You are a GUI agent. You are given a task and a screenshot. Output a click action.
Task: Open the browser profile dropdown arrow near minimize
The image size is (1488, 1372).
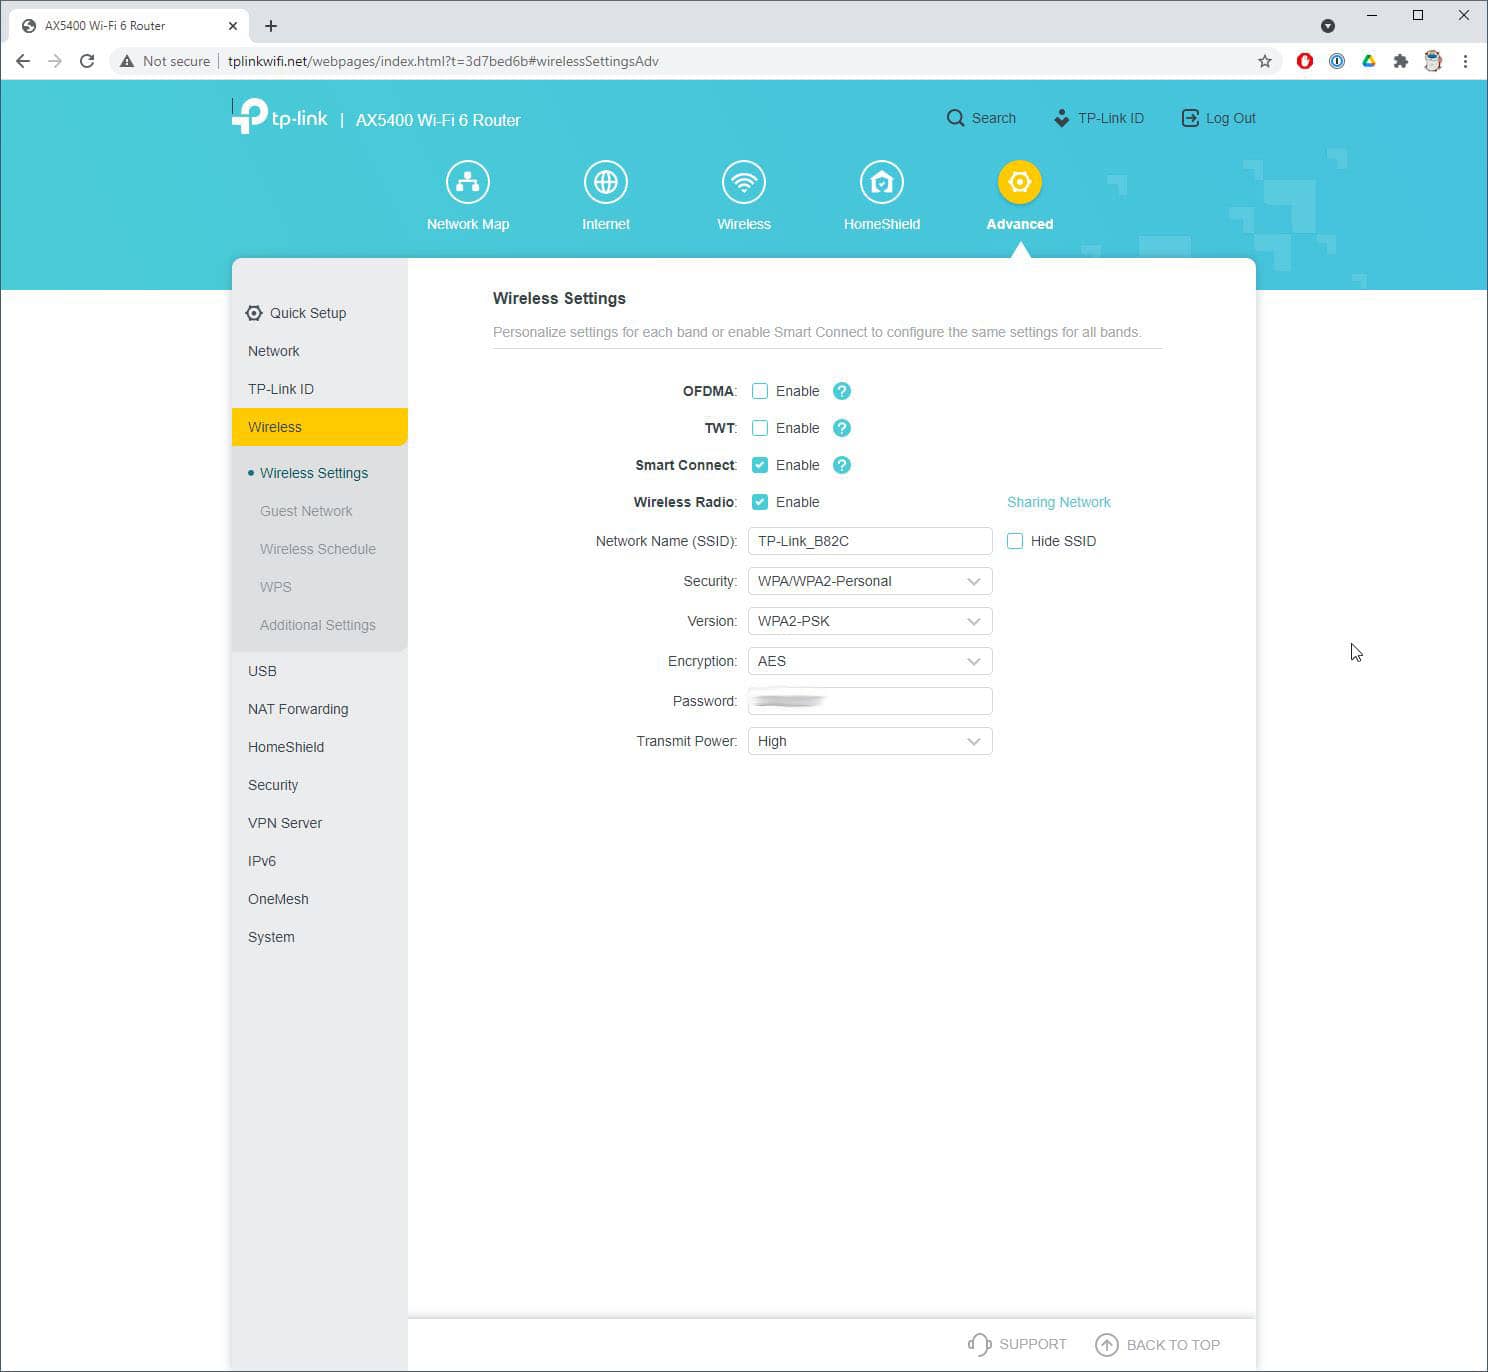point(1328,26)
